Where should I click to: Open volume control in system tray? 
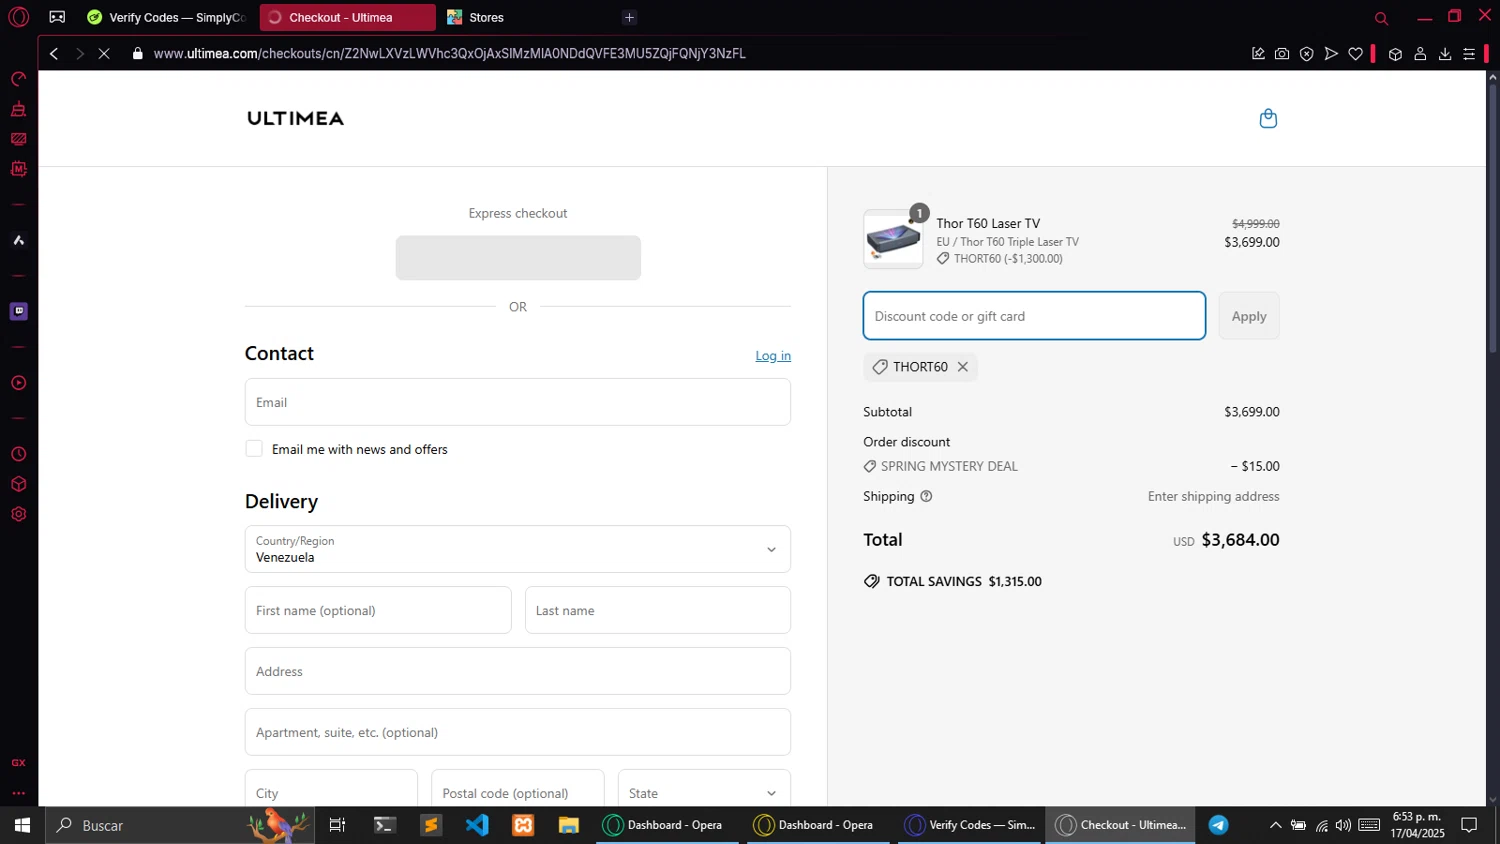coord(1343,825)
